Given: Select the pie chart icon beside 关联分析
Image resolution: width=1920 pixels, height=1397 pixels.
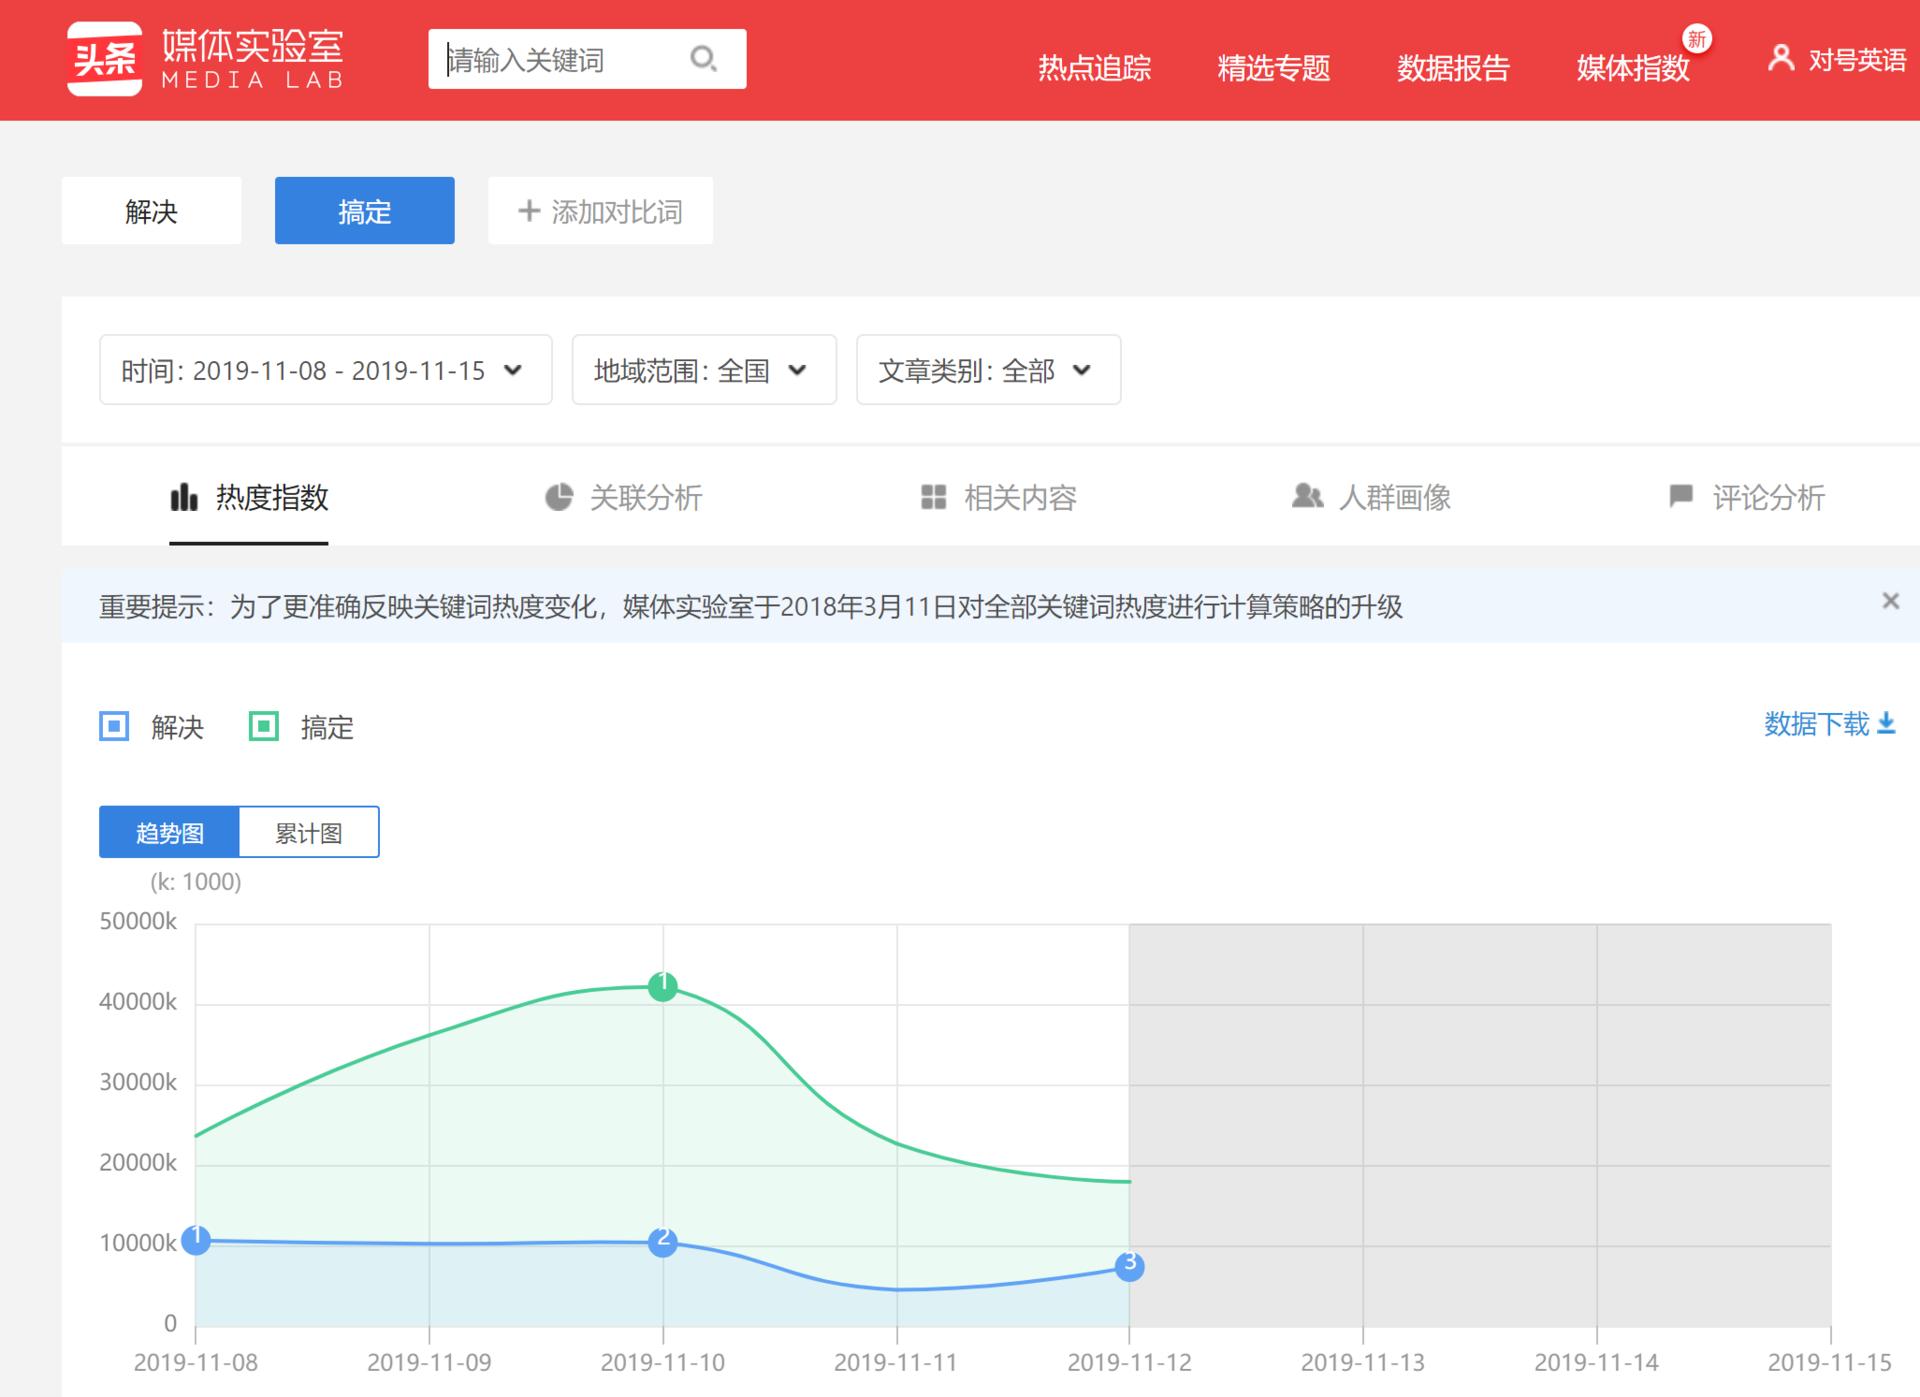Looking at the screenshot, I should pos(560,497).
